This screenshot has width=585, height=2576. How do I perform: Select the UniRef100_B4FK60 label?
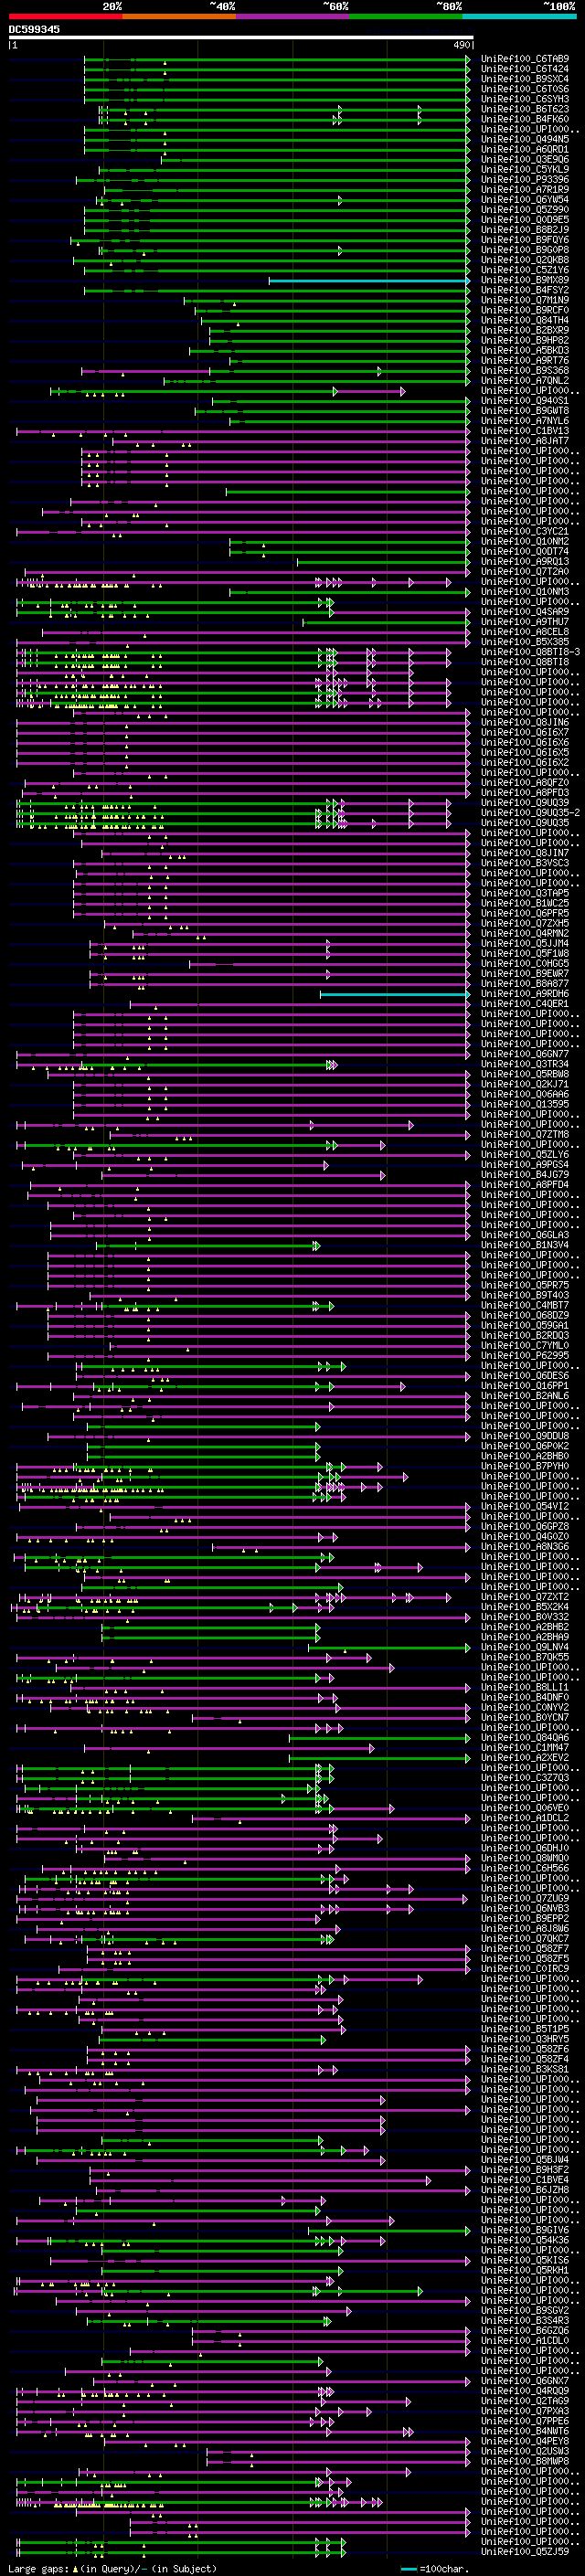pyautogui.click(x=525, y=119)
